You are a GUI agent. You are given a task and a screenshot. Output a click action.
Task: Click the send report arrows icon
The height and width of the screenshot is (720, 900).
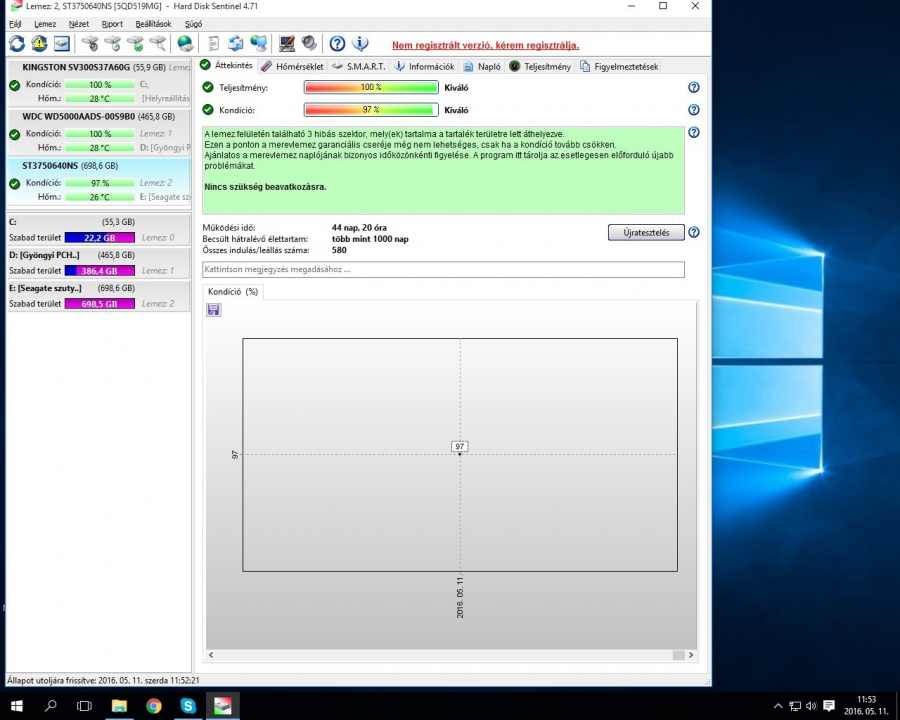[x=235, y=44]
